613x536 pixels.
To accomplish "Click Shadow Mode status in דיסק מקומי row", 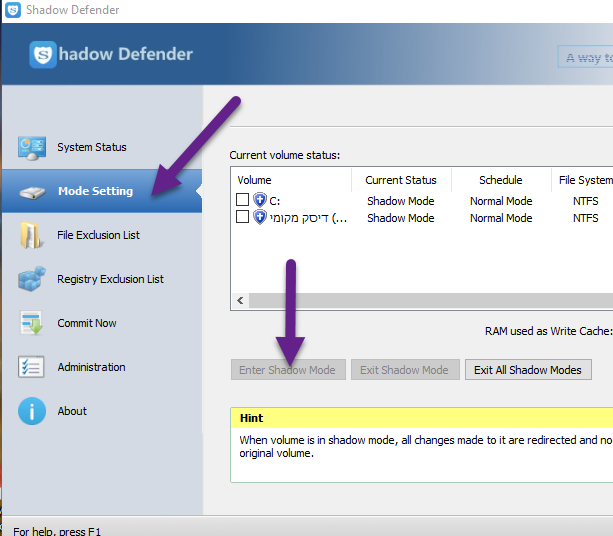I will [401, 218].
